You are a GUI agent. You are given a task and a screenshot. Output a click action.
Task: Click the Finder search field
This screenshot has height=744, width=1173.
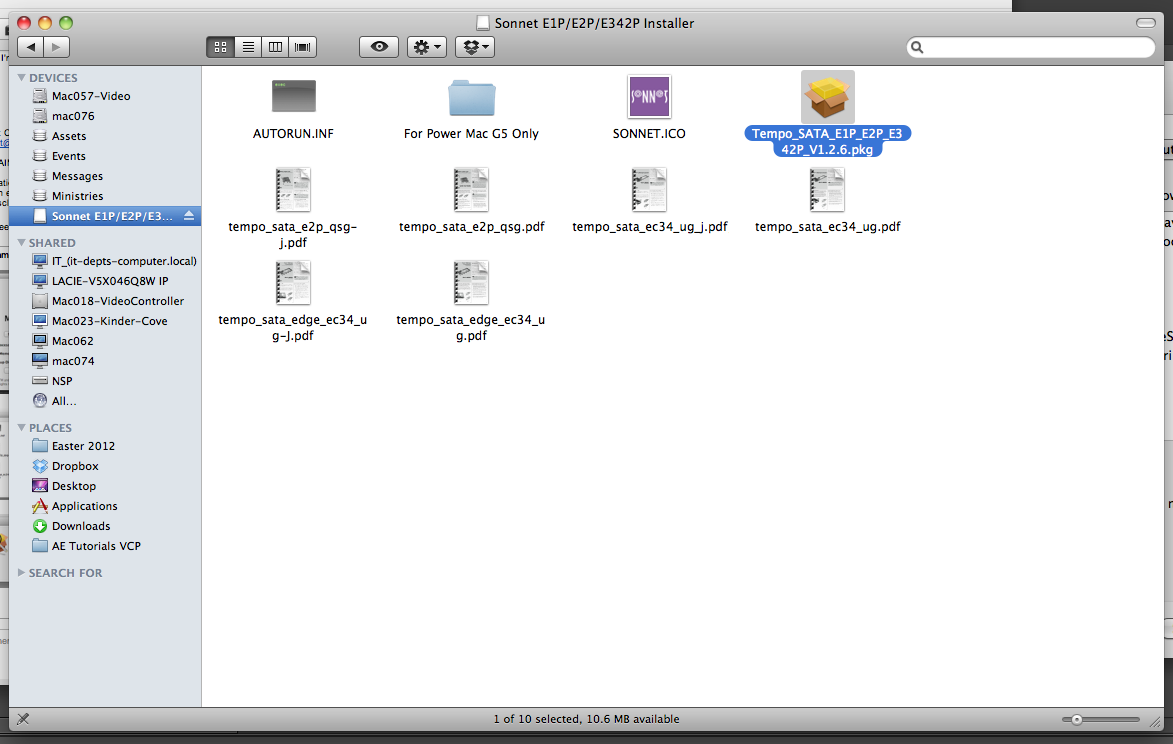tap(1030, 47)
